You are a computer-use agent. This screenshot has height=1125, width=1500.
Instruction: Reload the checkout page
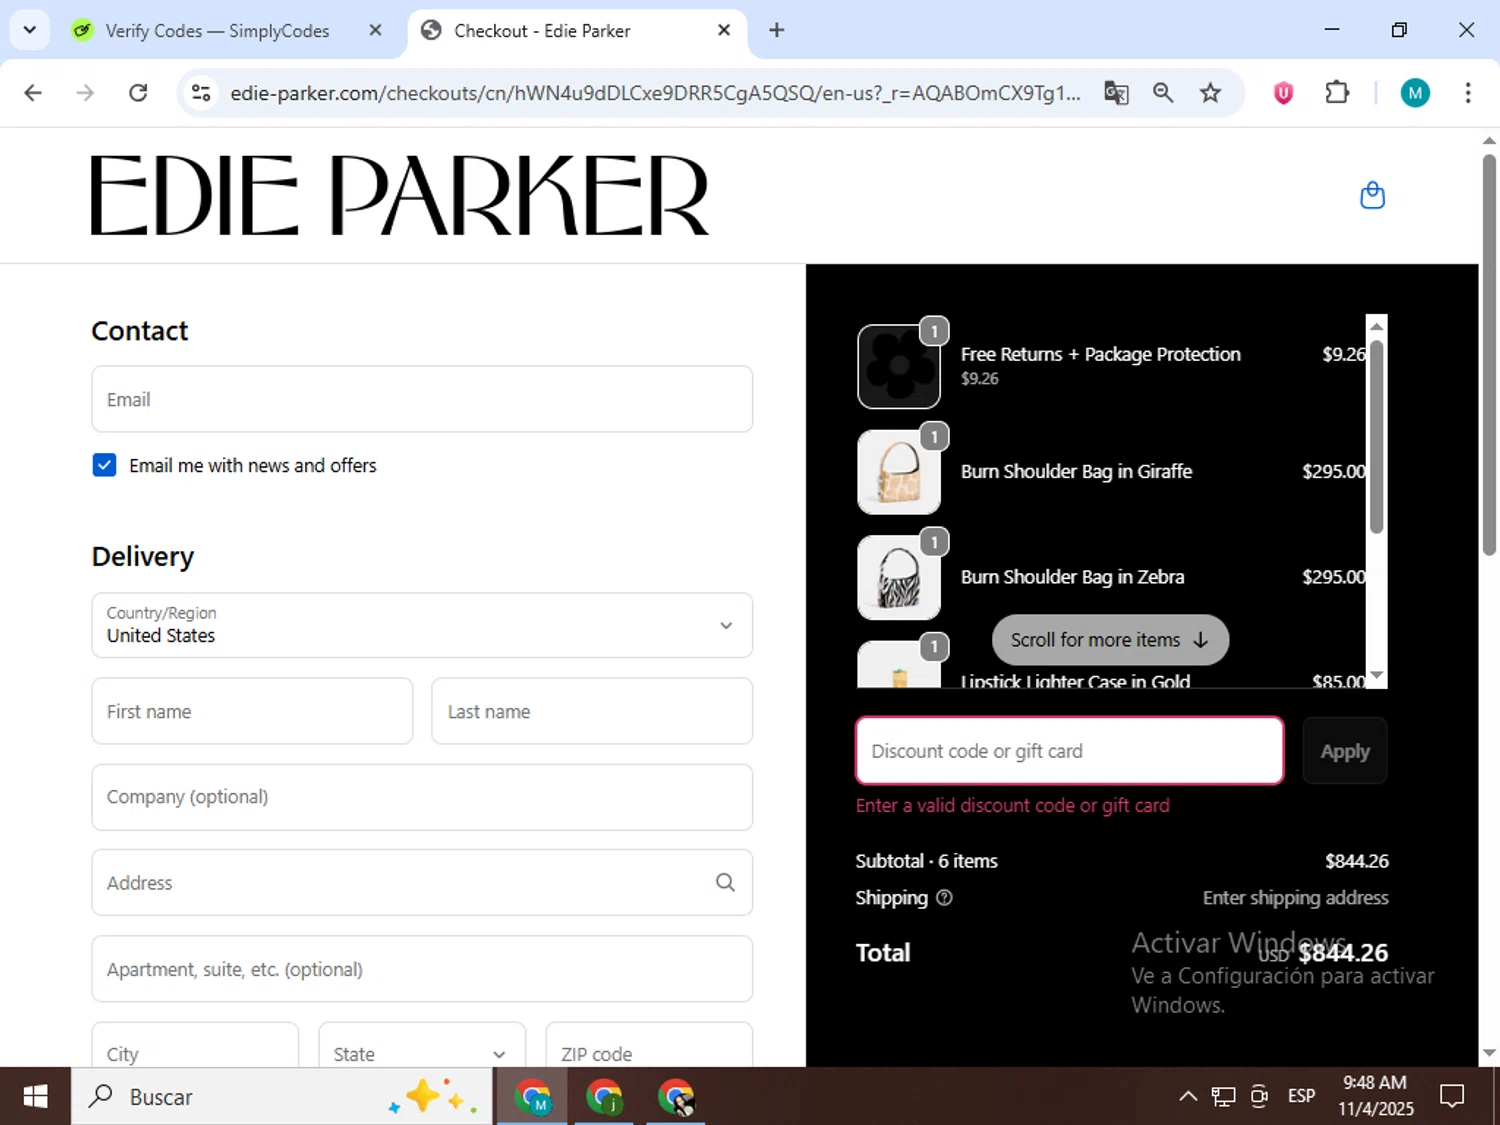pos(138,93)
